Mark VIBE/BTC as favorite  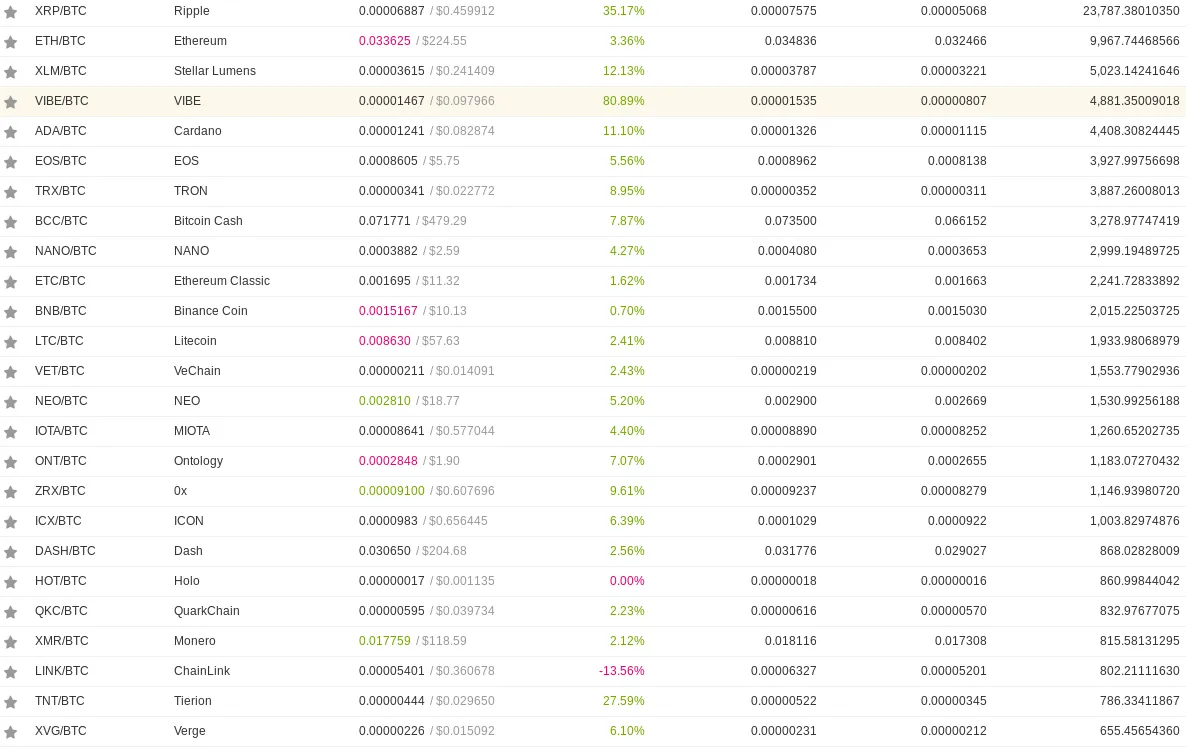click(x=11, y=102)
